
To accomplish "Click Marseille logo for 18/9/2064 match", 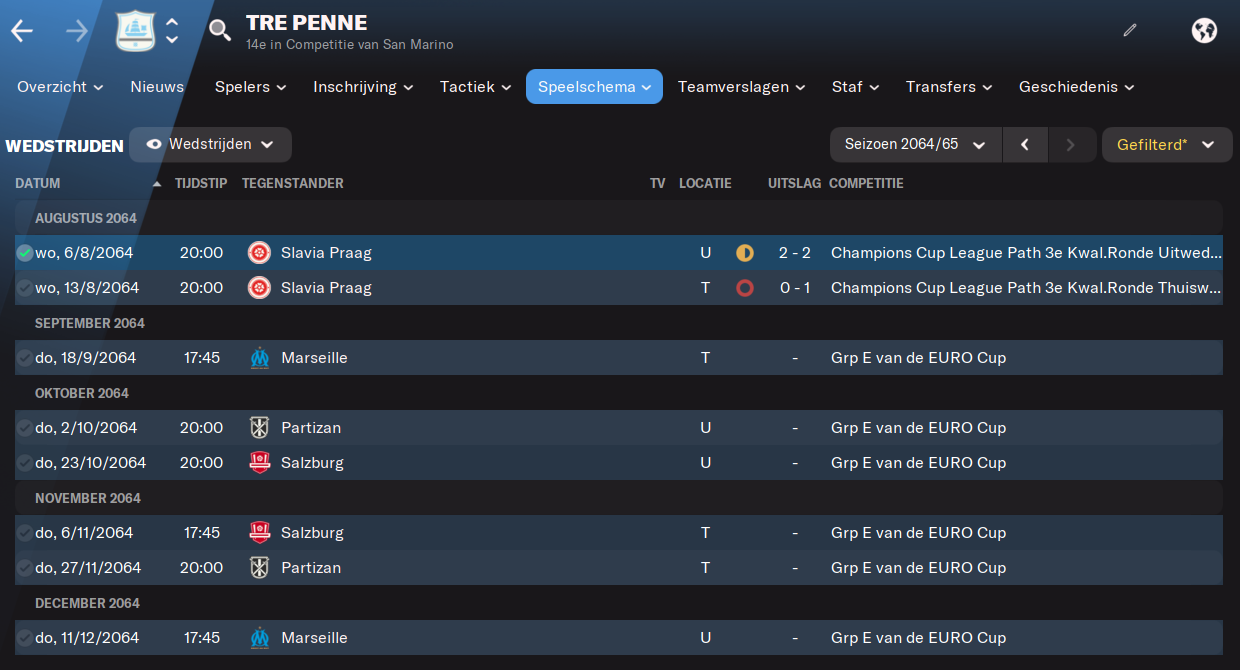I will point(259,358).
